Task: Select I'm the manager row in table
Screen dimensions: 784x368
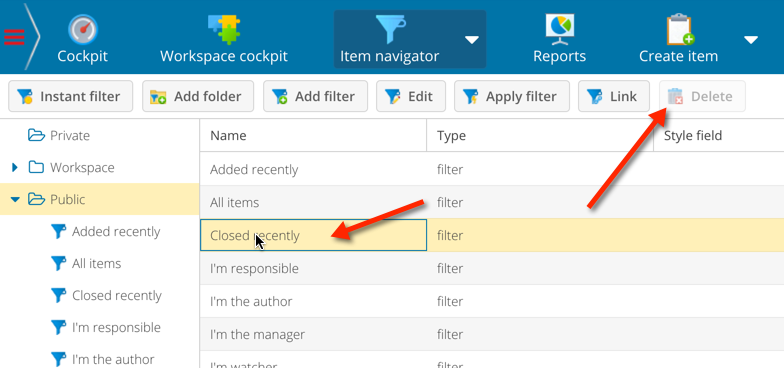Action: pos(492,334)
